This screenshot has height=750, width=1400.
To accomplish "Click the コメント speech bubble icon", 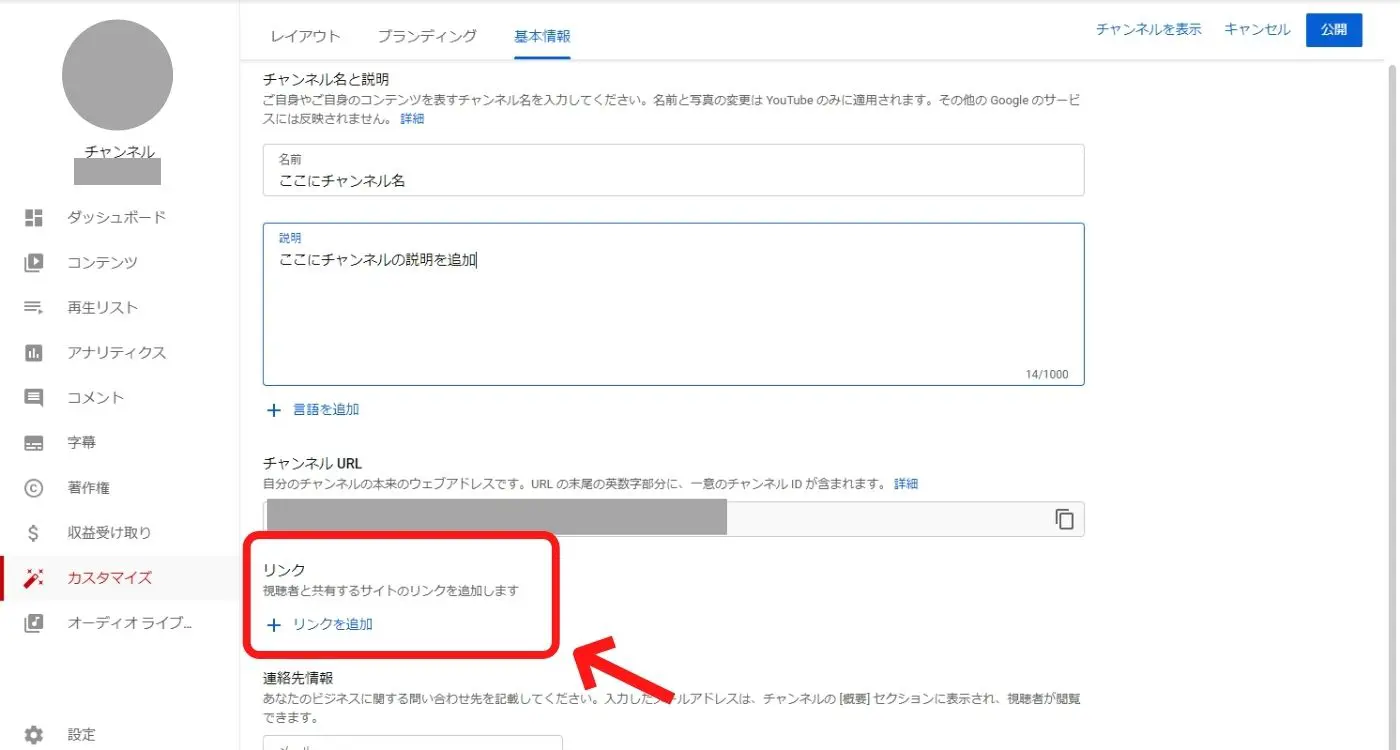I will (34, 397).
